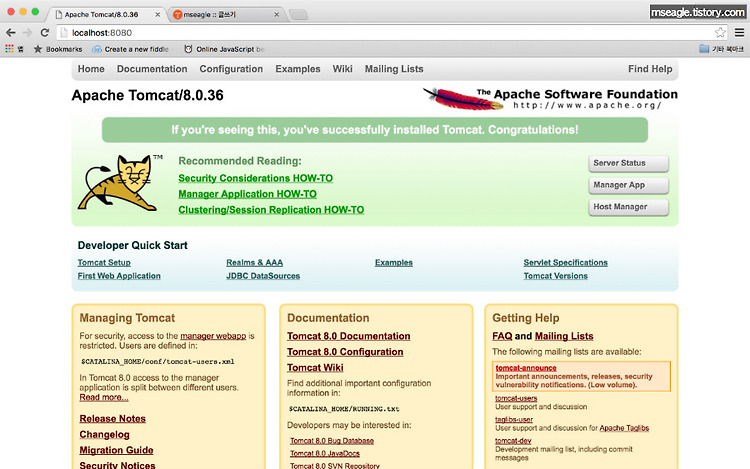Open Manager Application HOW-TO link

247,194
